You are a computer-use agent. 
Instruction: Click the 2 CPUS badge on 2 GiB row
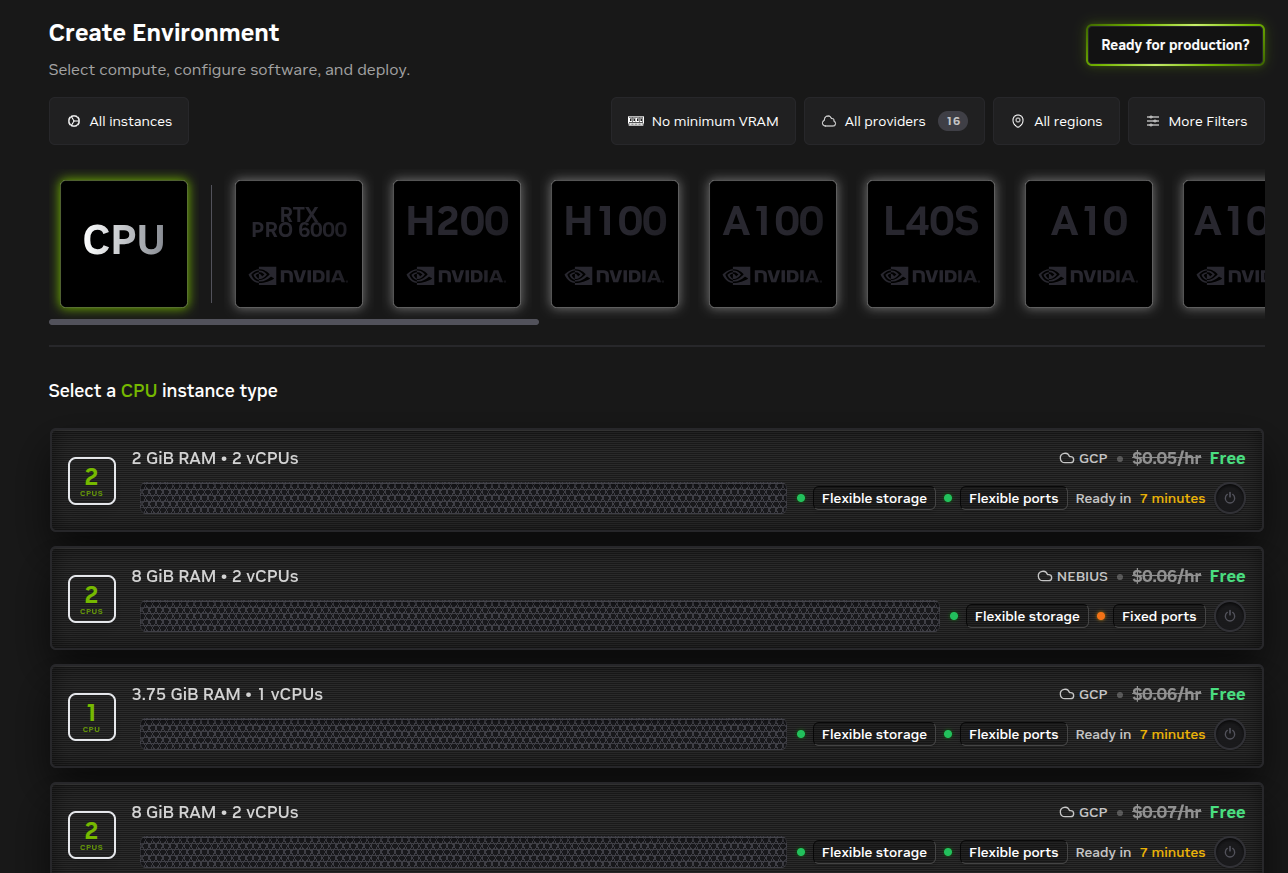click(x=92, y=481)
